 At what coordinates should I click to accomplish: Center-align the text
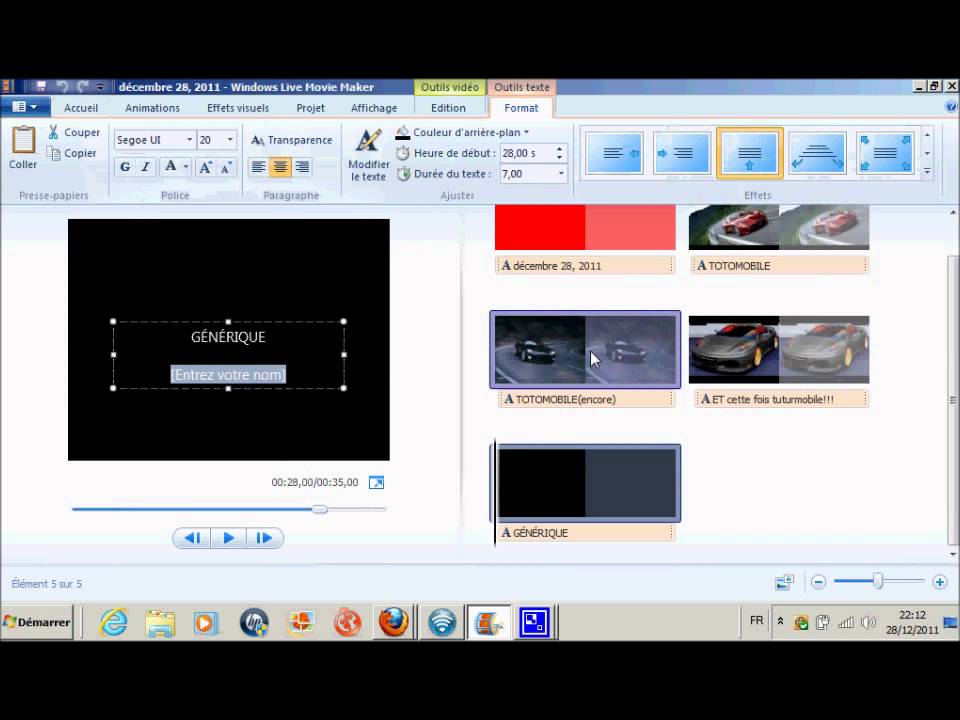280,167
